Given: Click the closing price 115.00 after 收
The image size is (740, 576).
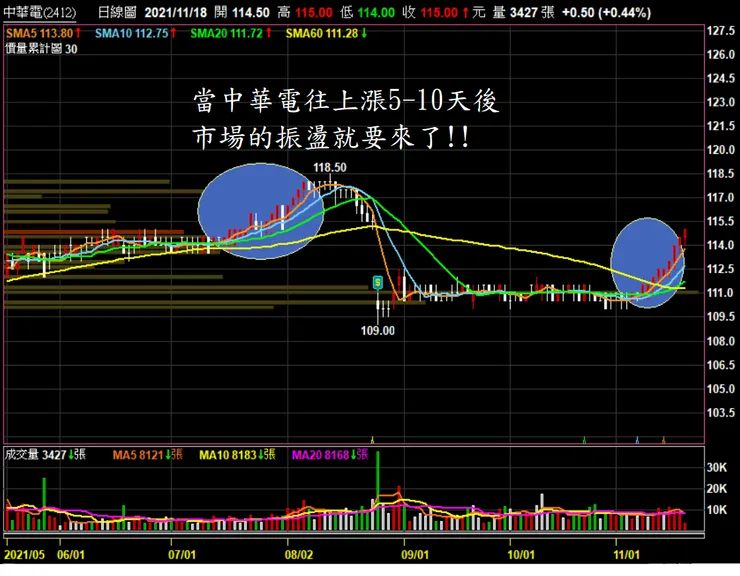Looking at the screenshot, I should tap(439, 12).
